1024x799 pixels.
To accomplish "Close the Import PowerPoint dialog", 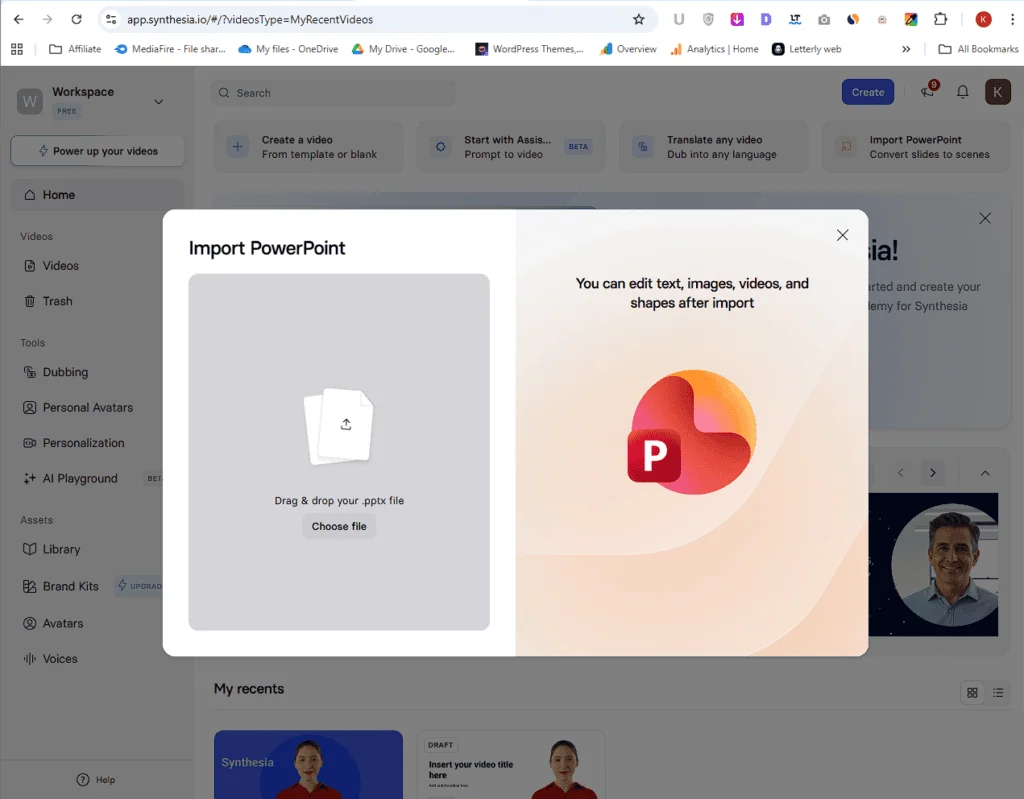I will pyautogui.click(x=842, y=235).
